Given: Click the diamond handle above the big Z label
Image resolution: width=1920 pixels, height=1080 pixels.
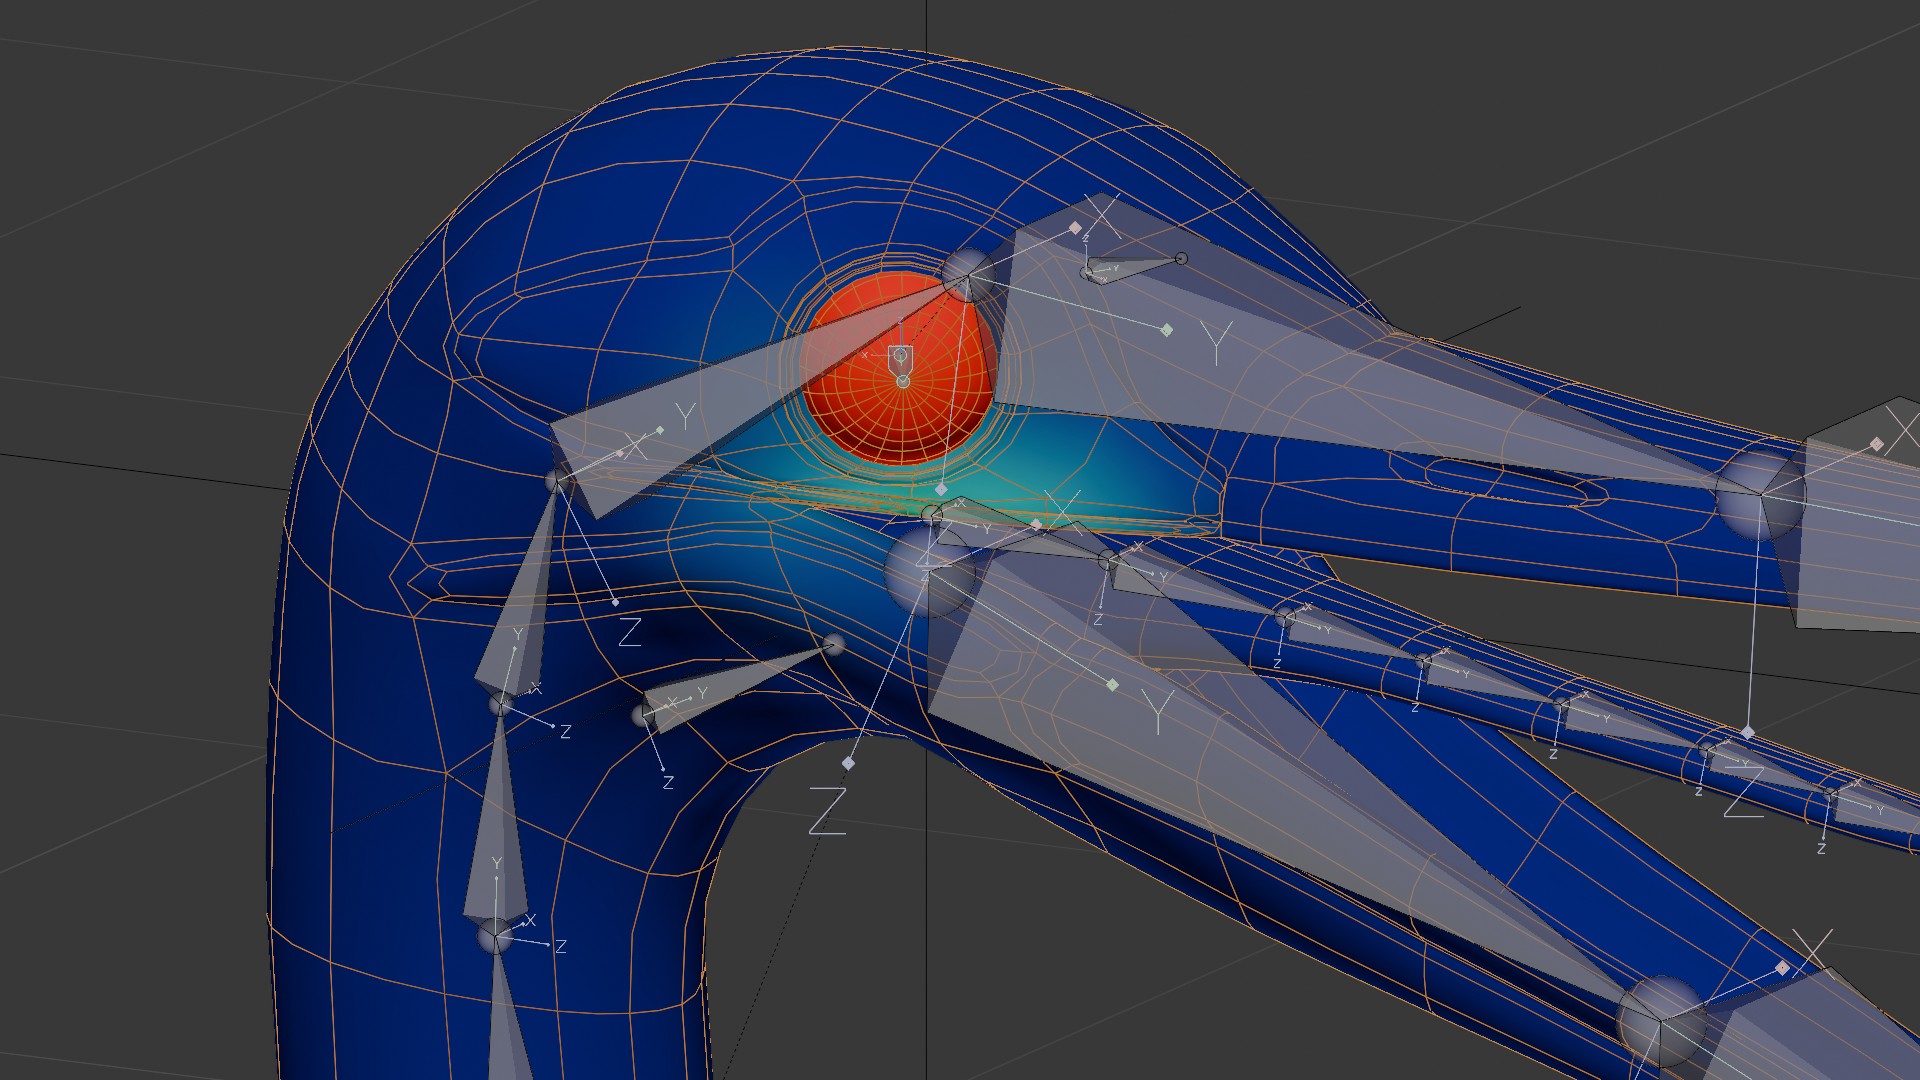Looking at the screenshot, I should 848,763.
